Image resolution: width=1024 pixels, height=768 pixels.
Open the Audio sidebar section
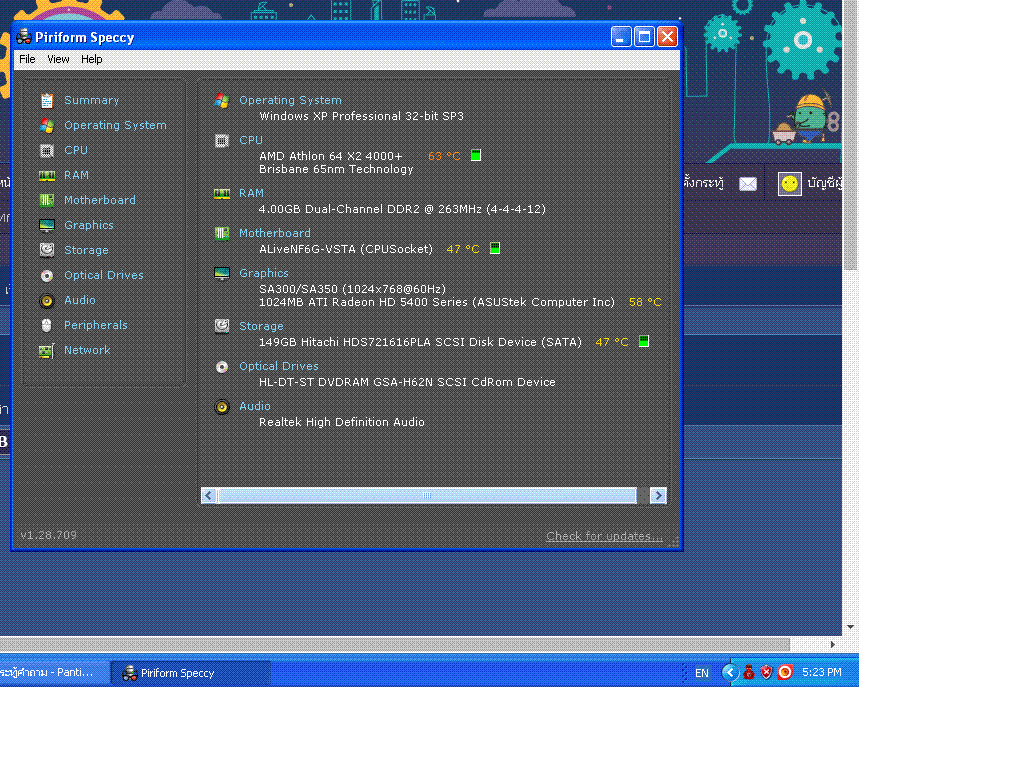click(80, 300)
